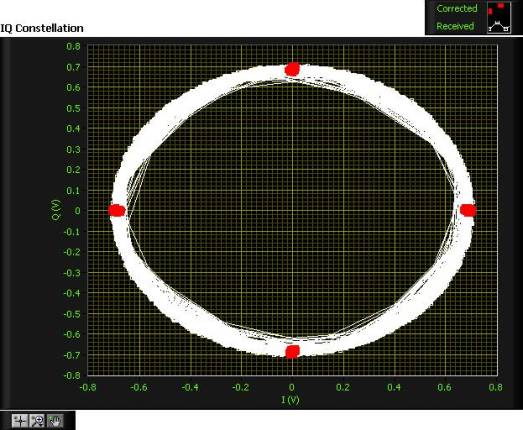Open the magnifier zoom tool
The height and width of the screenshot is (430, 523).
click(37, 421)
